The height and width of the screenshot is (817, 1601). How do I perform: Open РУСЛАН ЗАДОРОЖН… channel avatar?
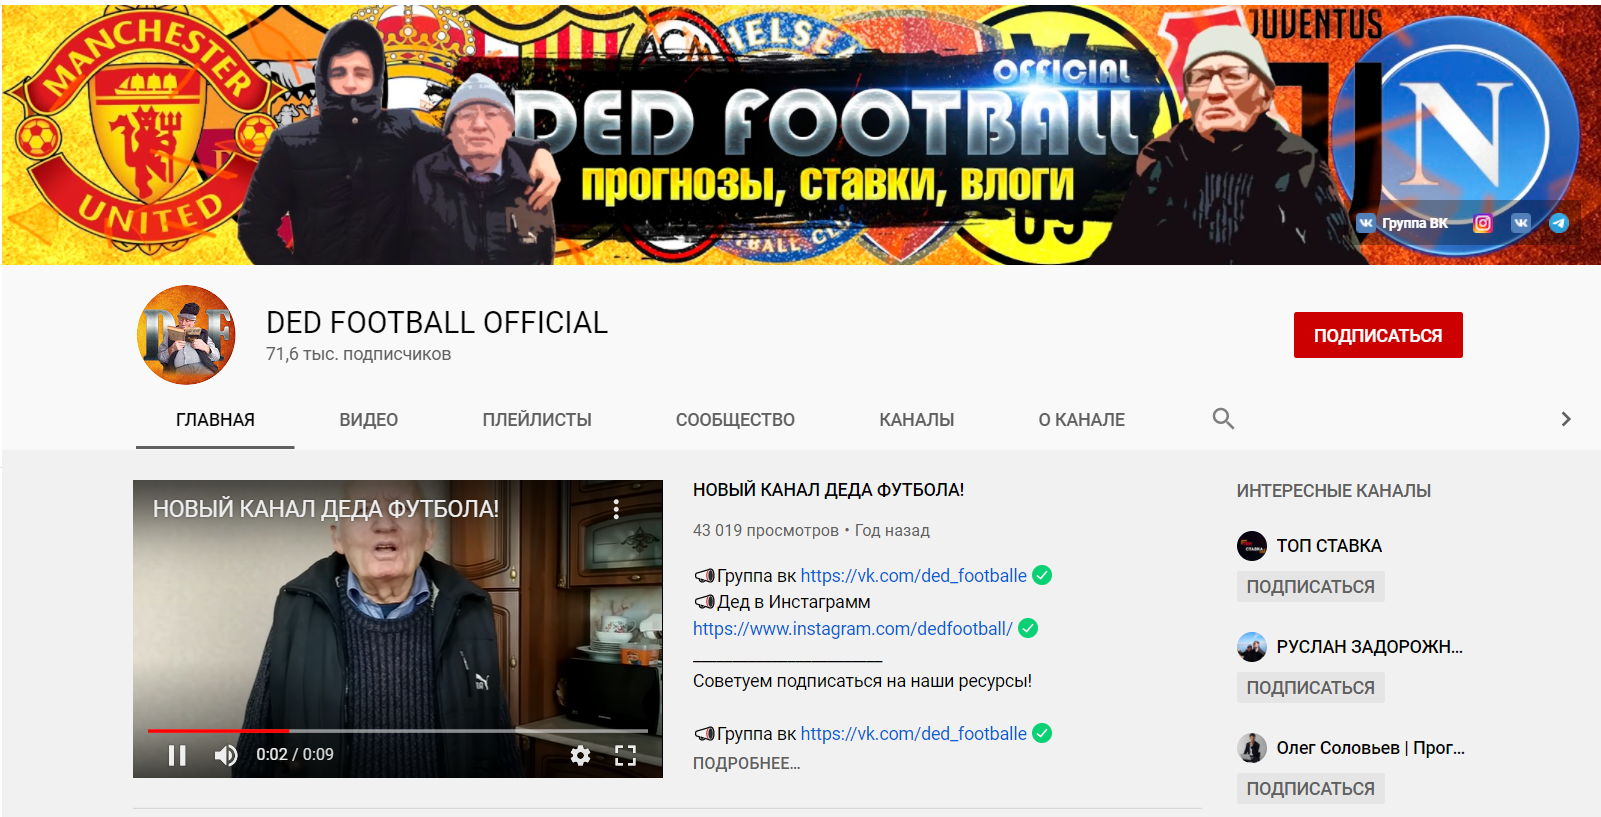(x=1252, y=647)
